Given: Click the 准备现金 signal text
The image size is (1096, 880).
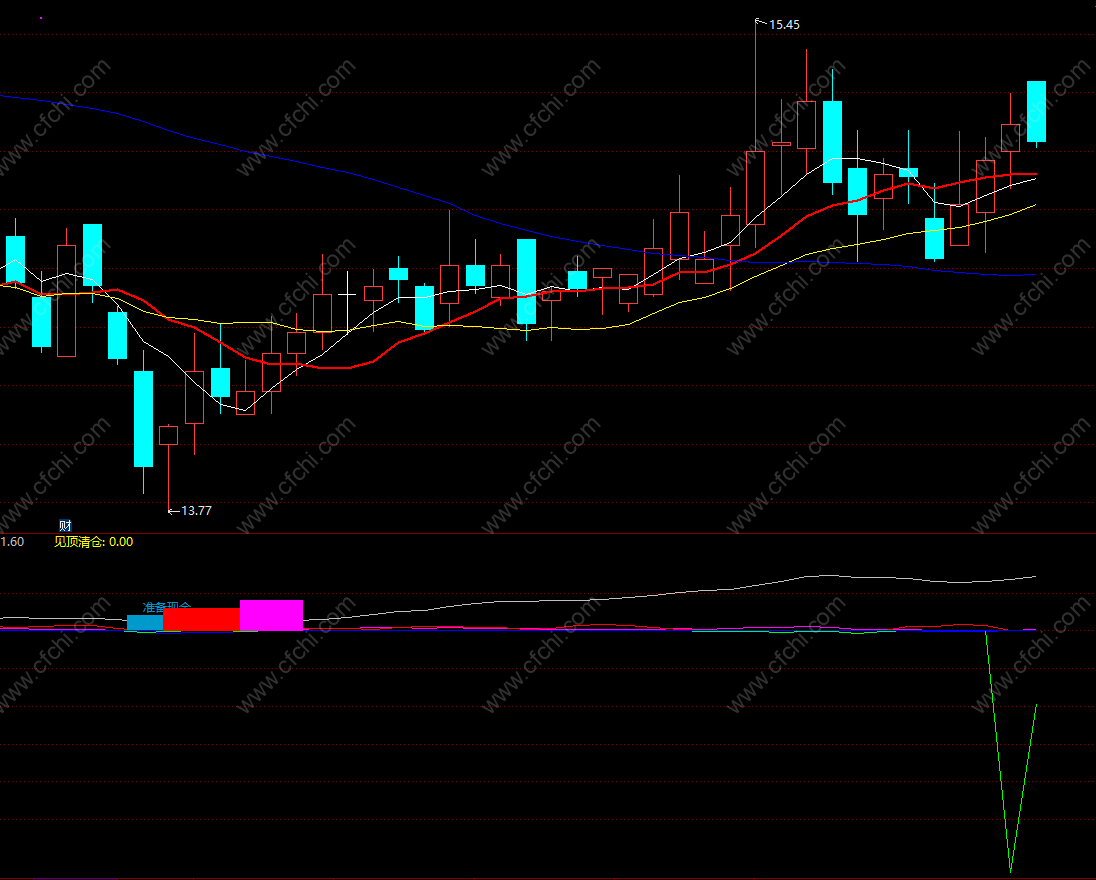Looking at the screenshot, I should point(166,607).
